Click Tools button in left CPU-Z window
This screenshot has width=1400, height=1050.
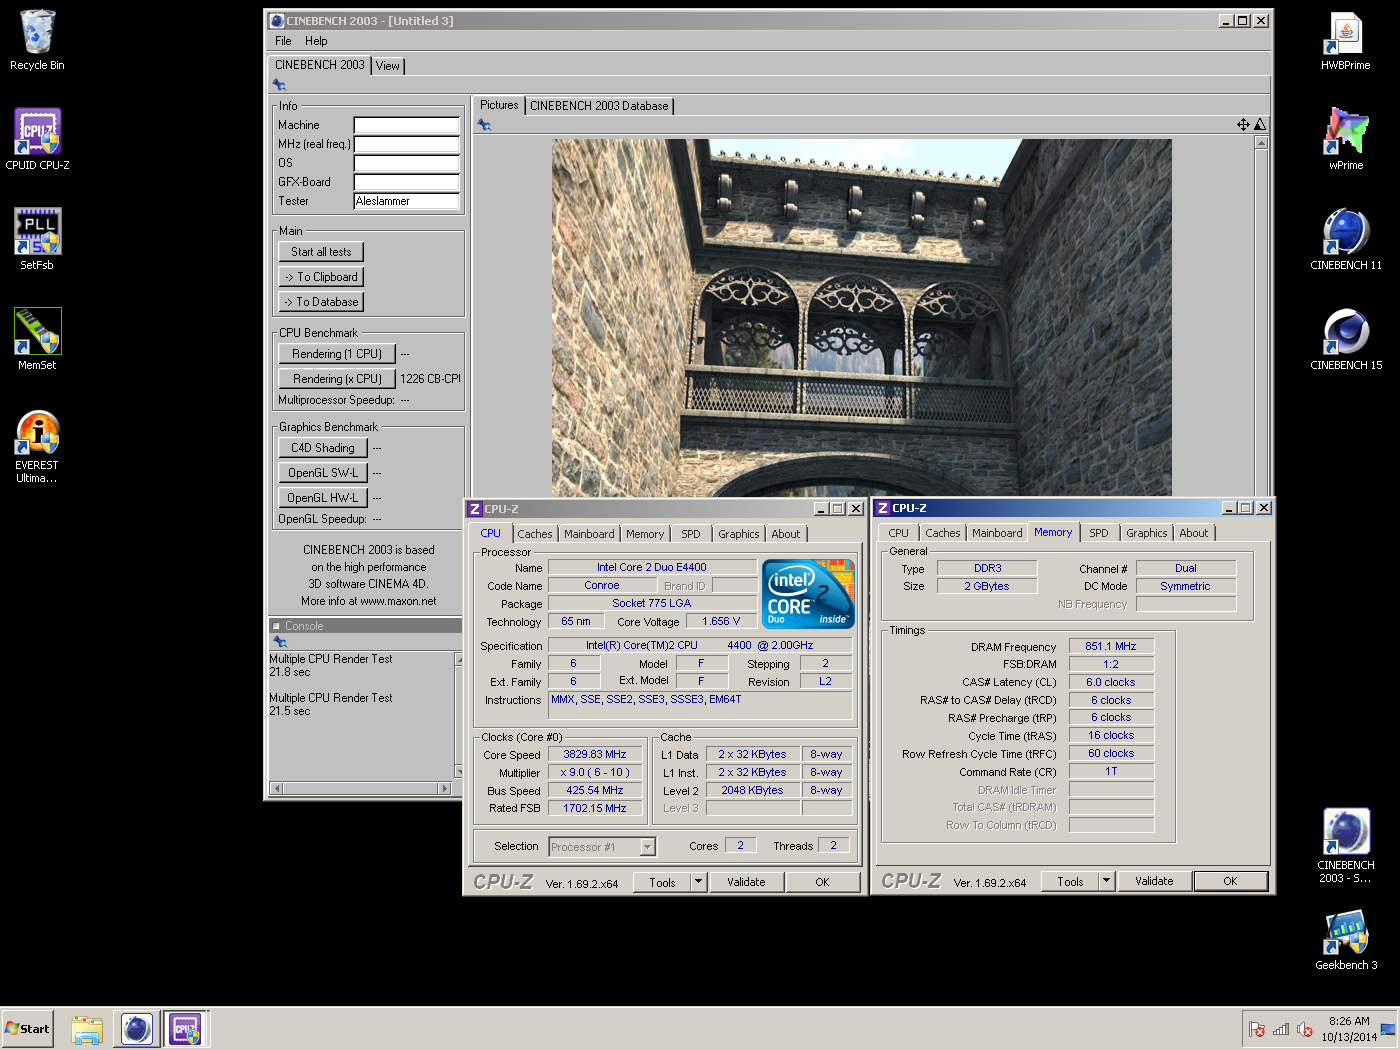pyautogui.click(x=662, y=882)
